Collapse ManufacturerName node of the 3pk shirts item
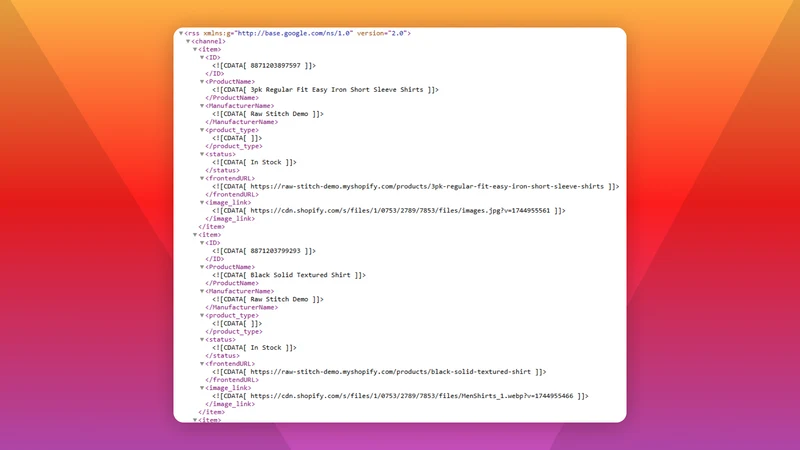This screenshot has width=800, height=450. (x=202, y=106)
